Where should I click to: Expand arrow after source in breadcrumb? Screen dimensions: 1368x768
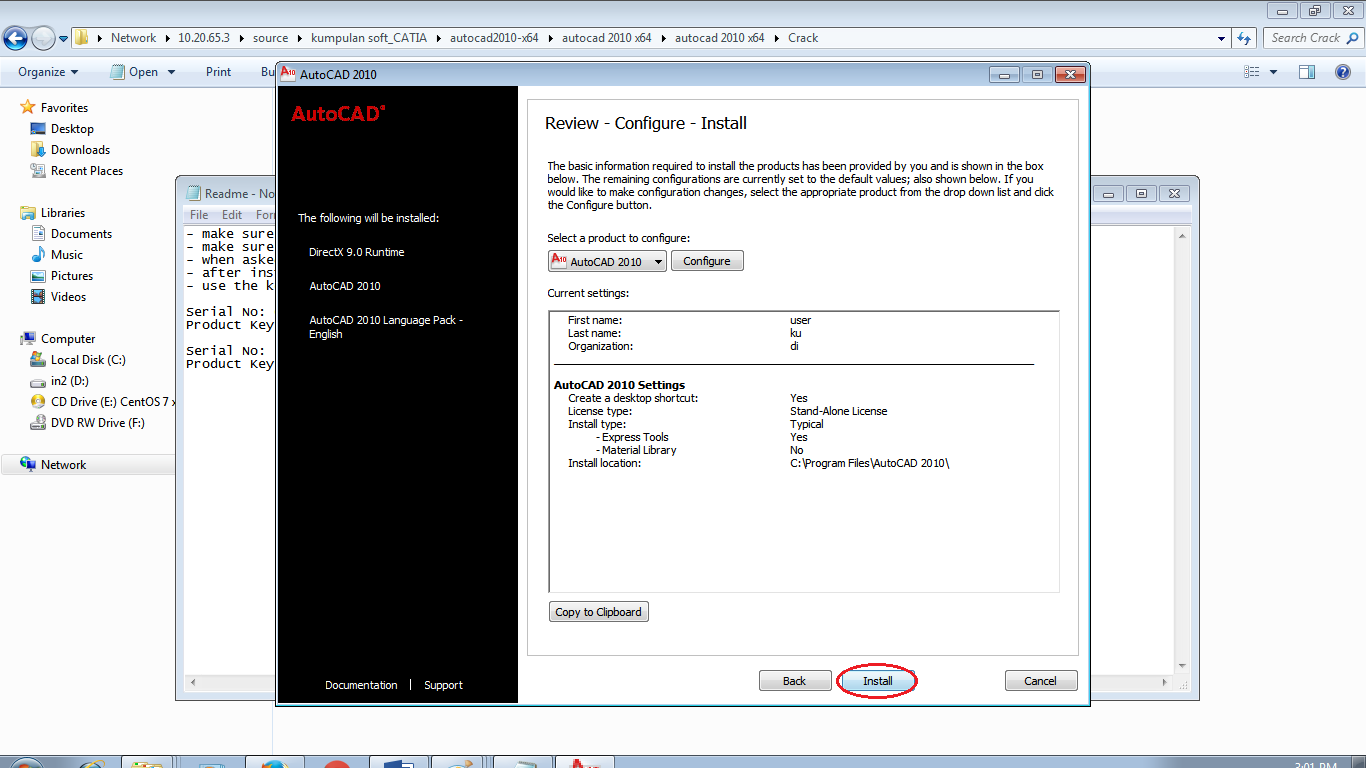(x=299, y=38)
